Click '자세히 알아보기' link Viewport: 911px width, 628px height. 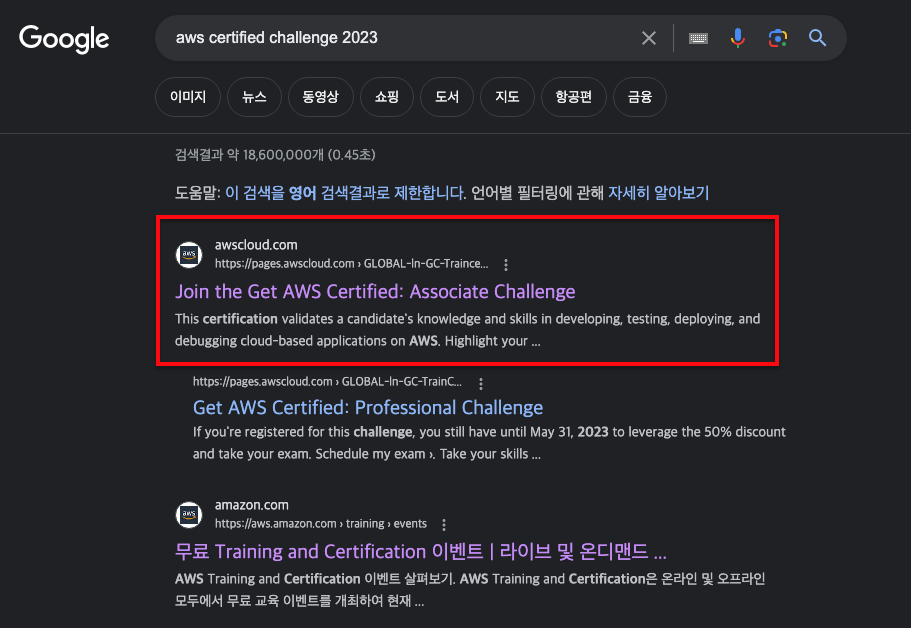tap(658, 193)
